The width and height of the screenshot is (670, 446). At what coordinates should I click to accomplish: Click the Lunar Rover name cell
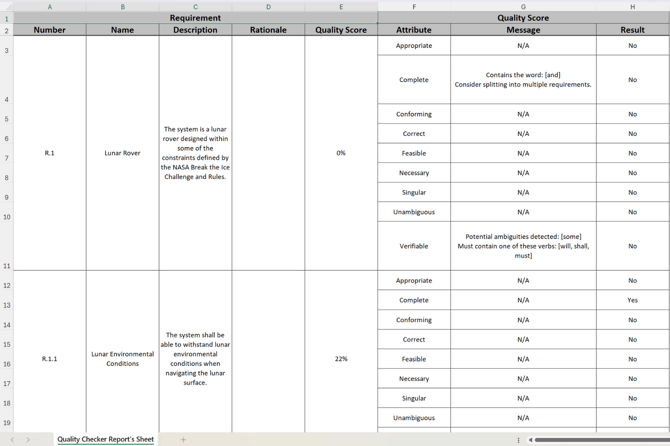[x=122, y=153]
